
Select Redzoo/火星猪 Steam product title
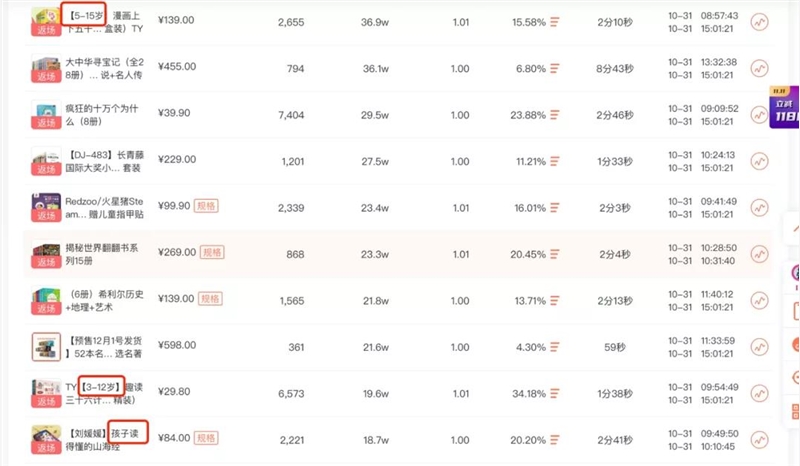[104, 208]
